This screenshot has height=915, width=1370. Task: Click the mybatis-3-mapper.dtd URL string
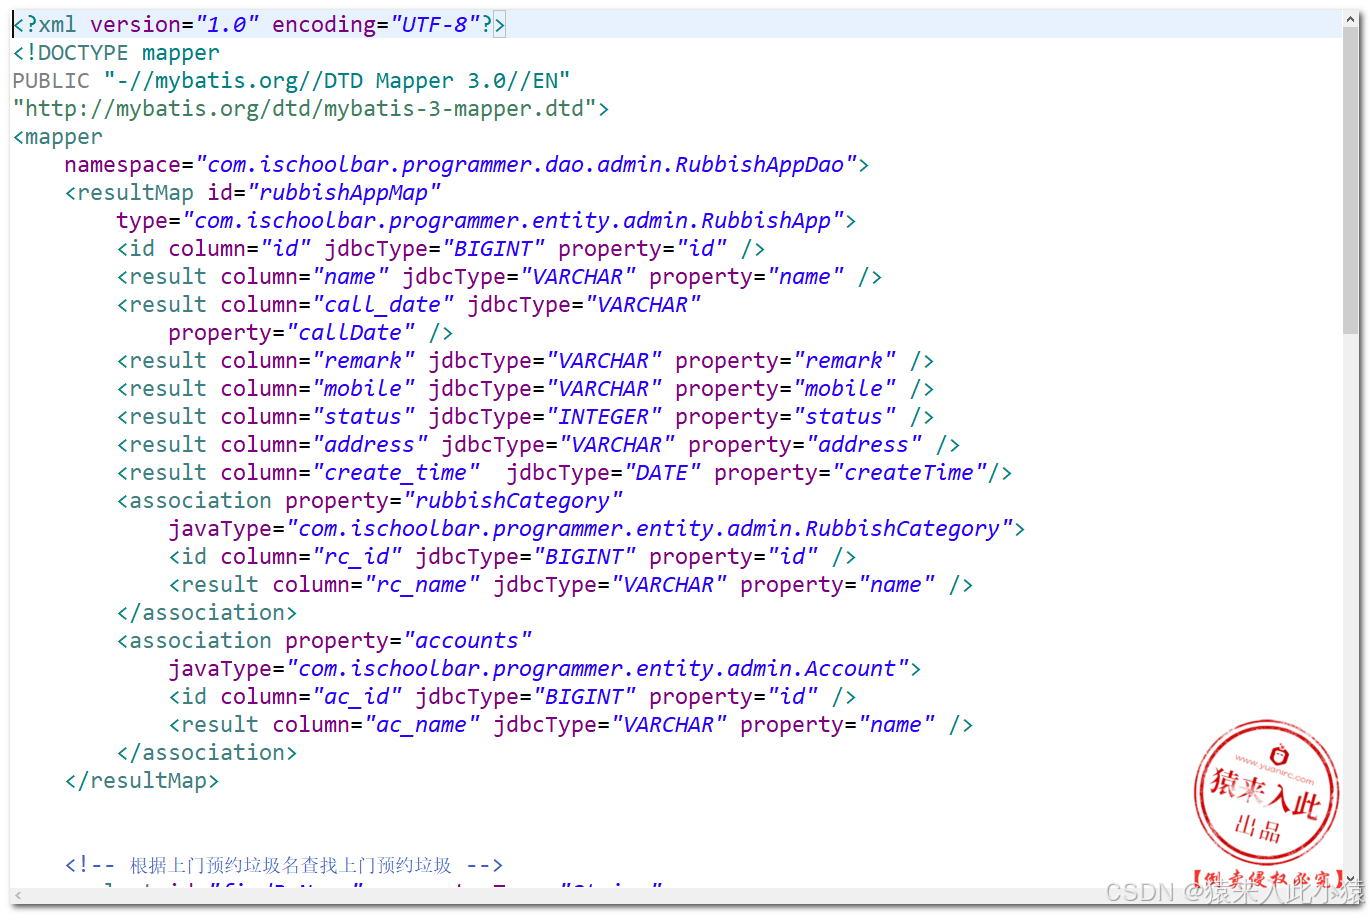pos(304,108)
